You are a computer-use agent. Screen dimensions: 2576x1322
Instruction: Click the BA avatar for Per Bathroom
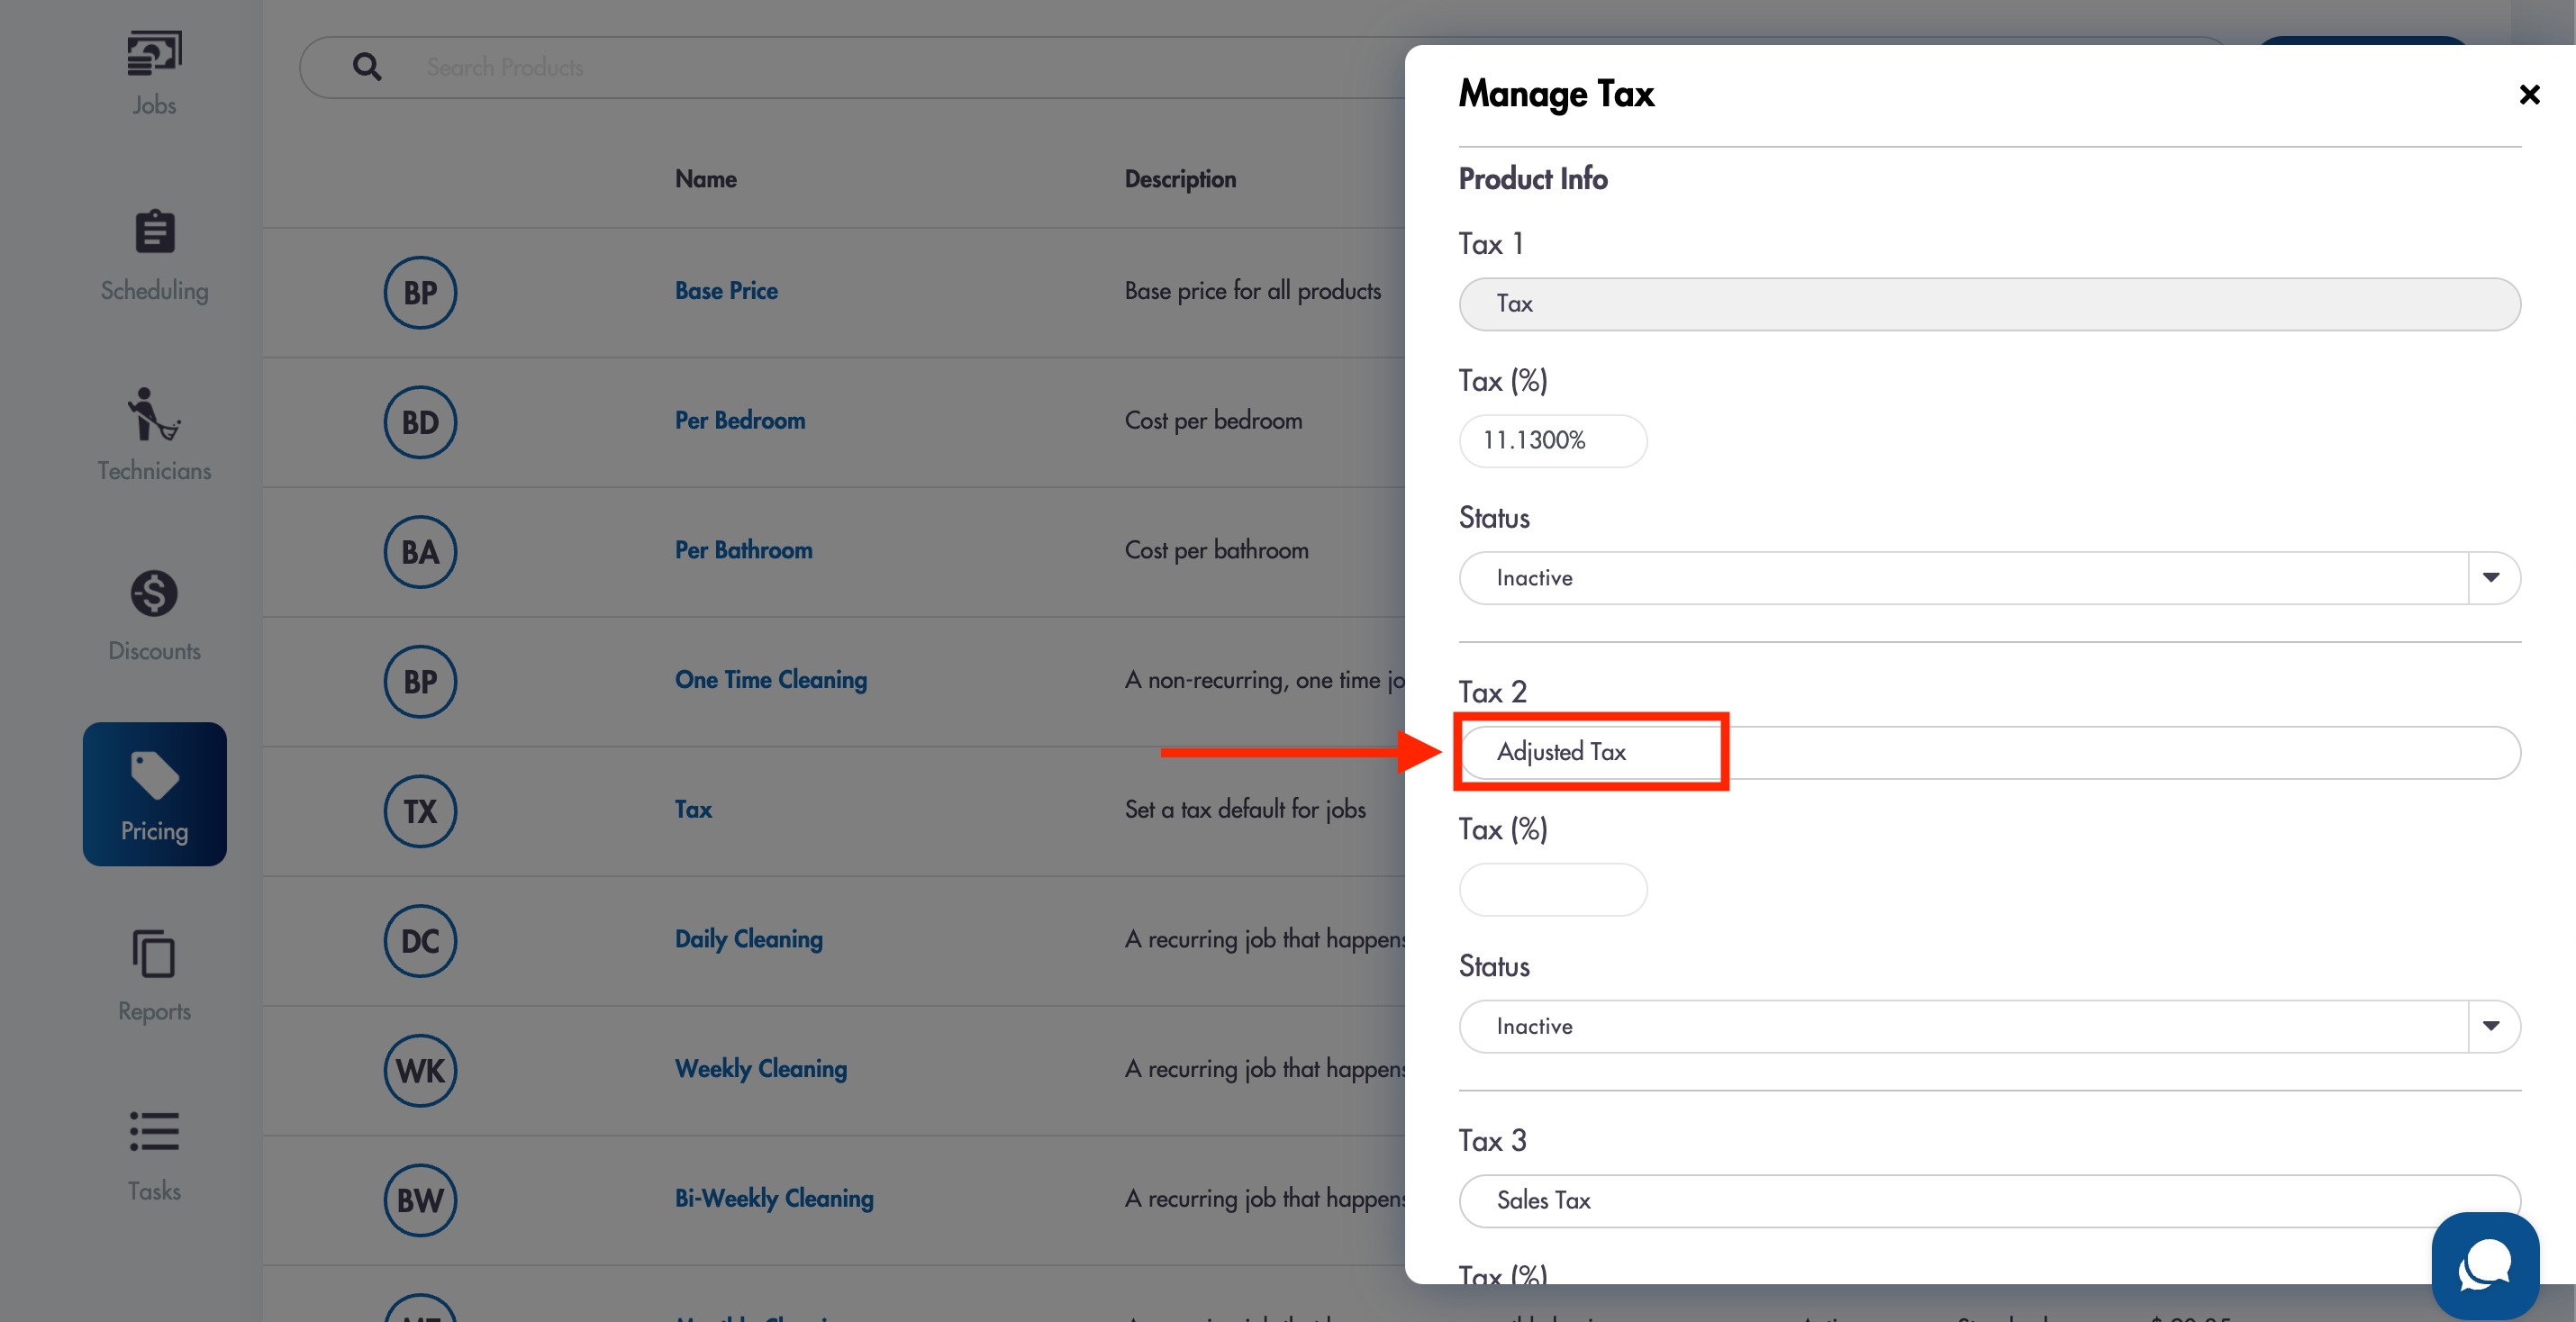coord(420,552)
